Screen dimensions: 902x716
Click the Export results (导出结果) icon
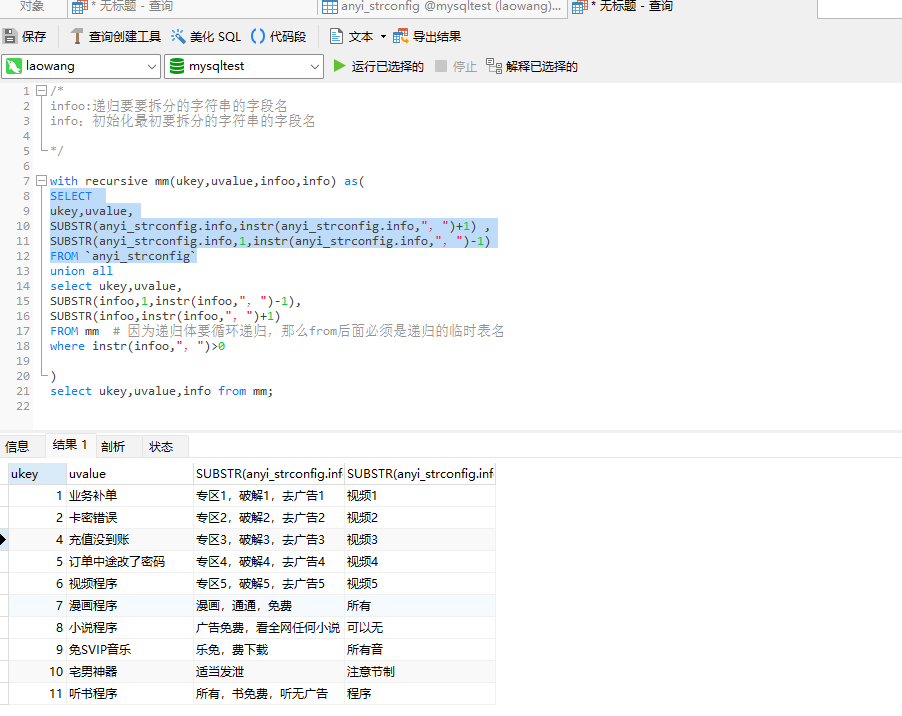[400, 37]
